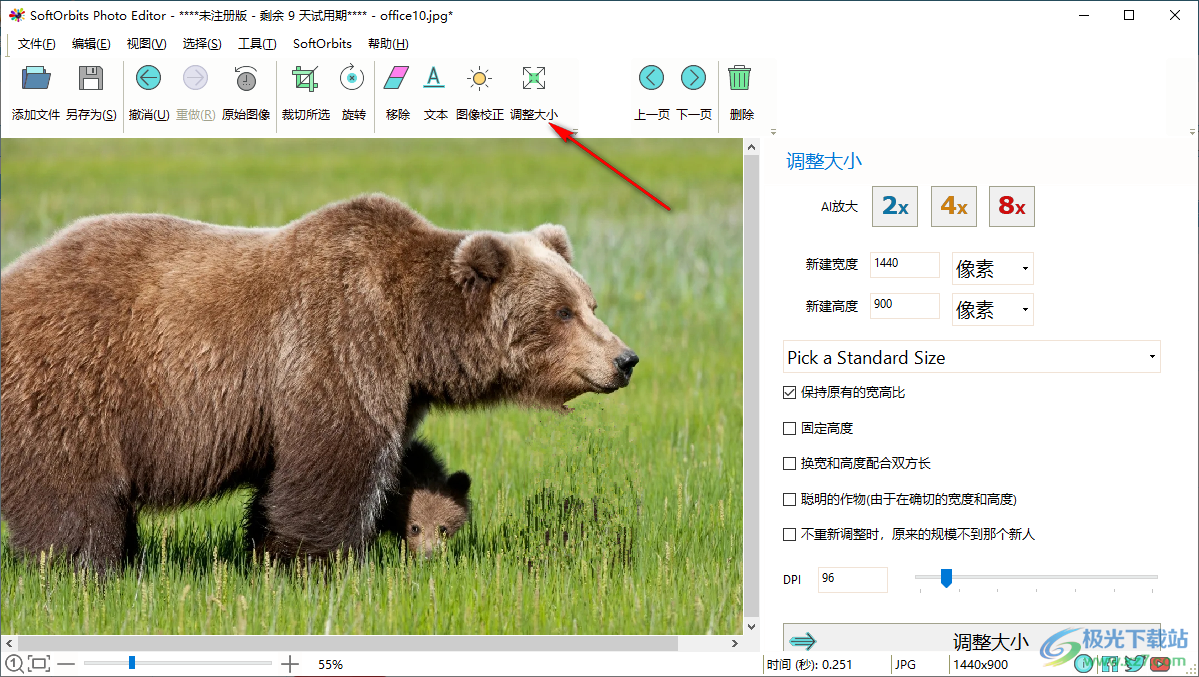Open the Pick a Standard Size dropdown
The height and width of the screenshot is (677, 1199).
pos(971,357)
